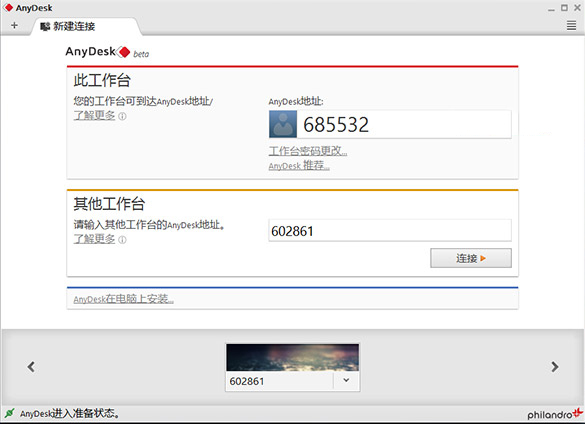This screenshot has height=424, width=585.
Task: Expand dropdown arrow on session 602861
Action: (x=346, y=380)
